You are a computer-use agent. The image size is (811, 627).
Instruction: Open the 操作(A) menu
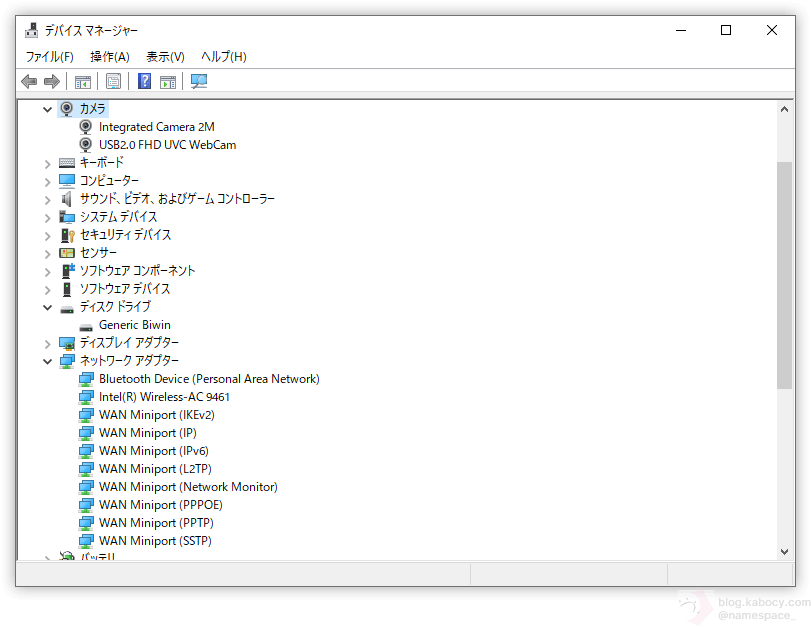(x=110, y=57)
